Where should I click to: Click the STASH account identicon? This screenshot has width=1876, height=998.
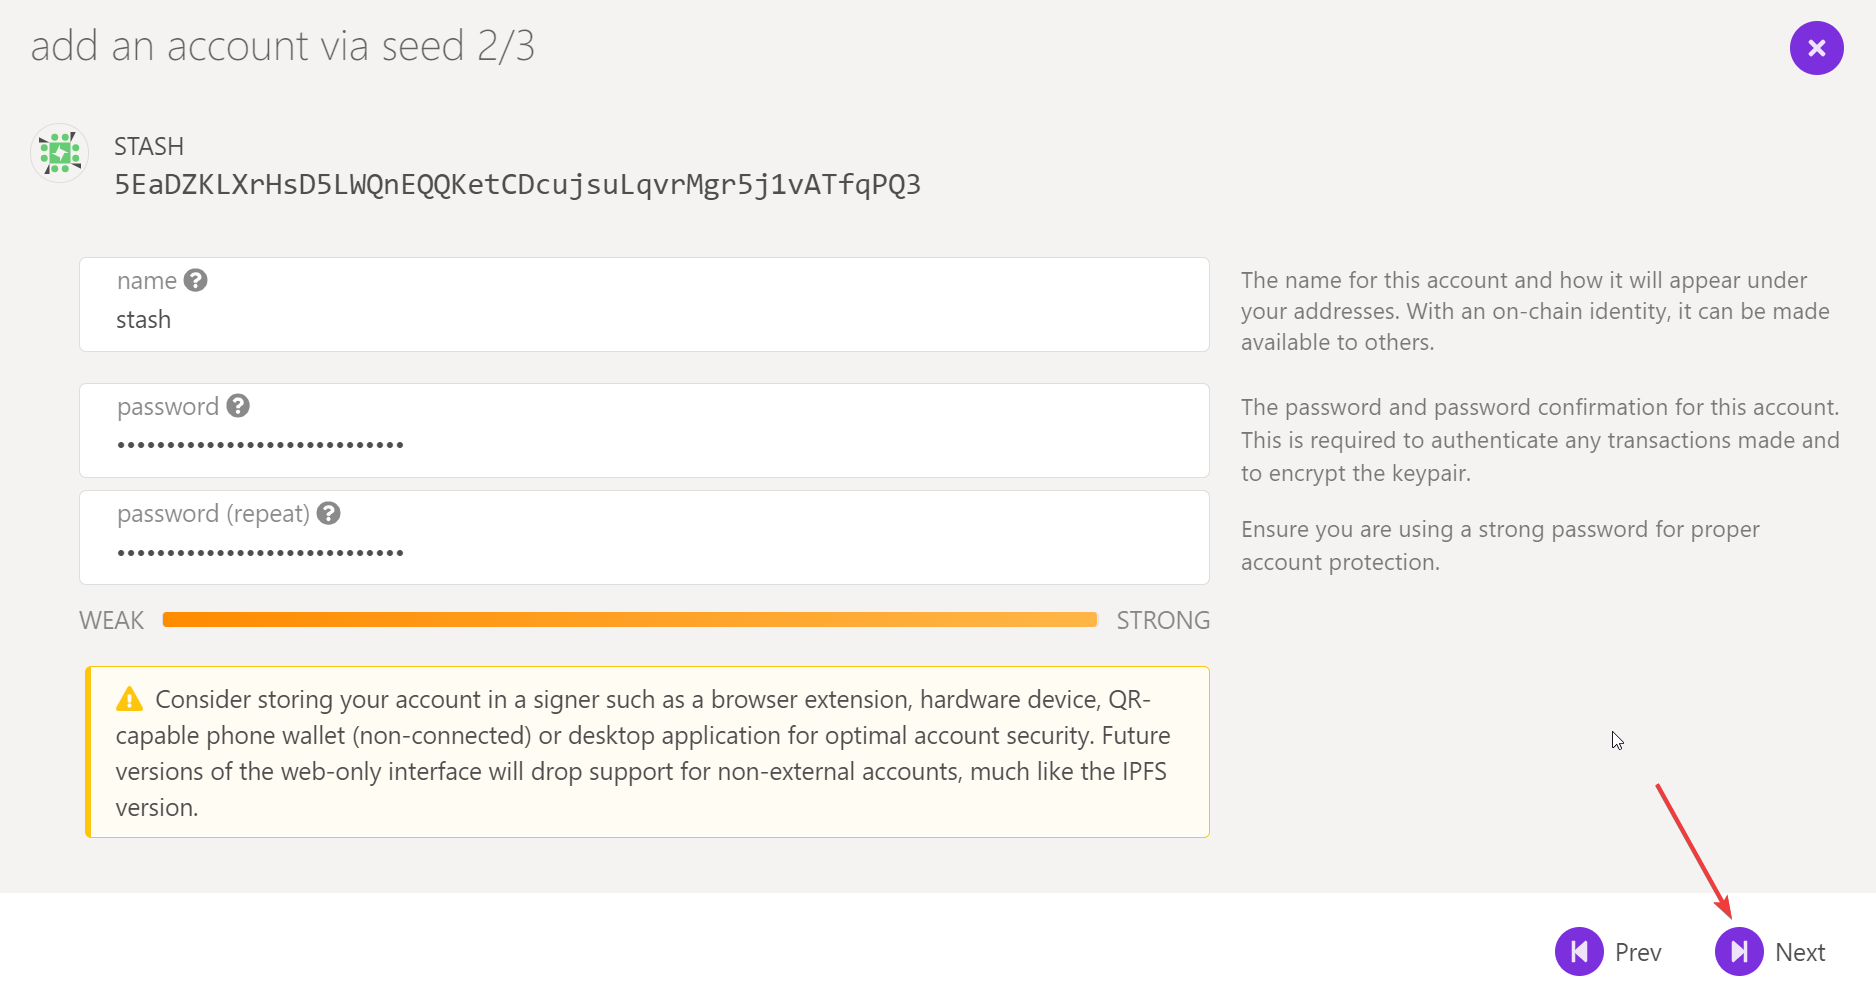pyautogui.click(x=60, y=153)
